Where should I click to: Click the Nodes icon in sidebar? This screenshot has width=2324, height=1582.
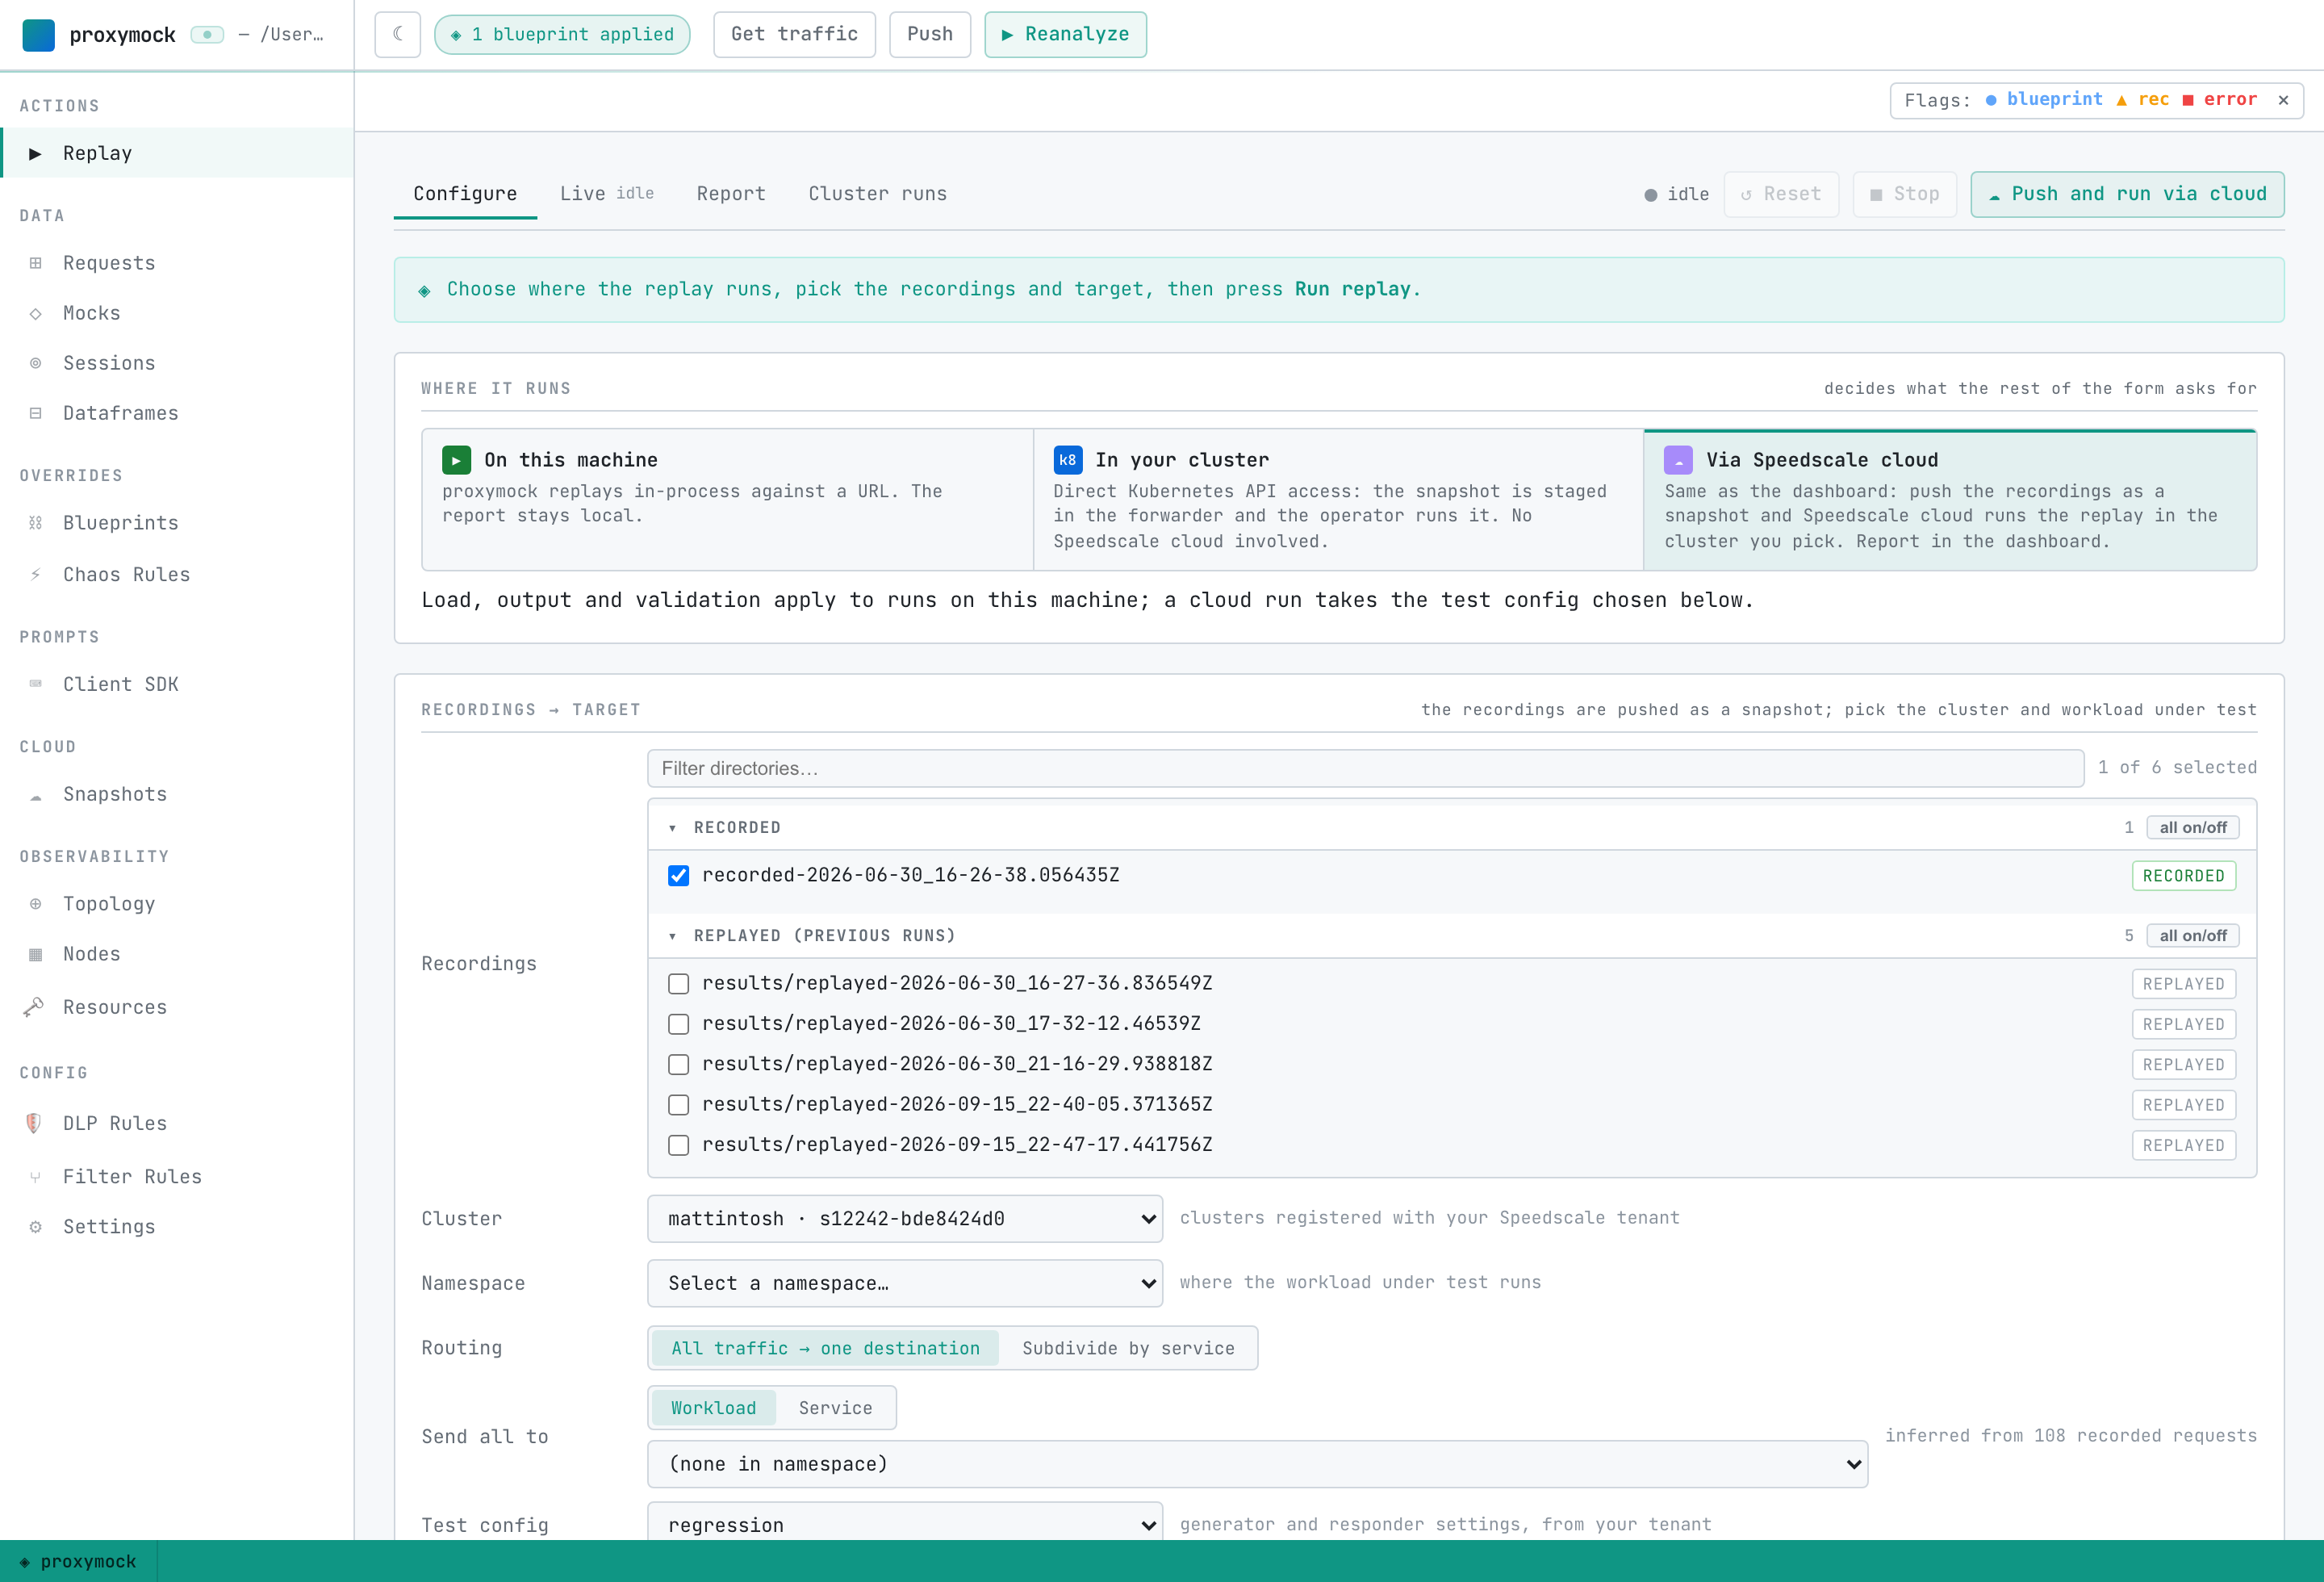coord(35,954)
